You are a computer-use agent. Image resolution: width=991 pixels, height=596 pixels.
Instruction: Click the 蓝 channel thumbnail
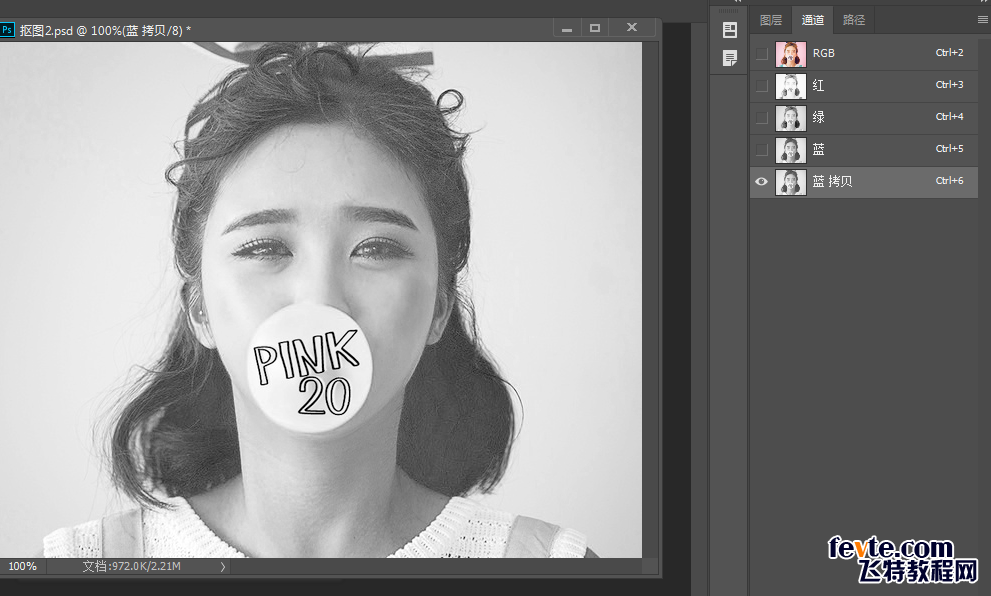click(791, 150)
